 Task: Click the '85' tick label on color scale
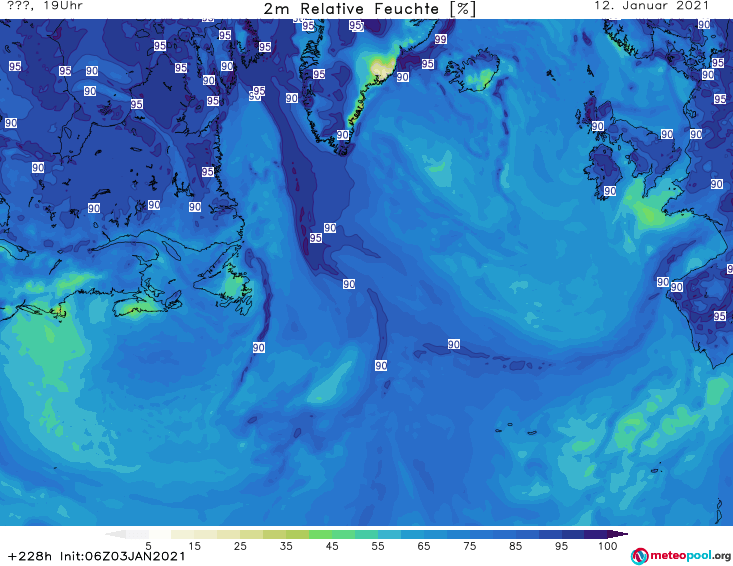516,546
